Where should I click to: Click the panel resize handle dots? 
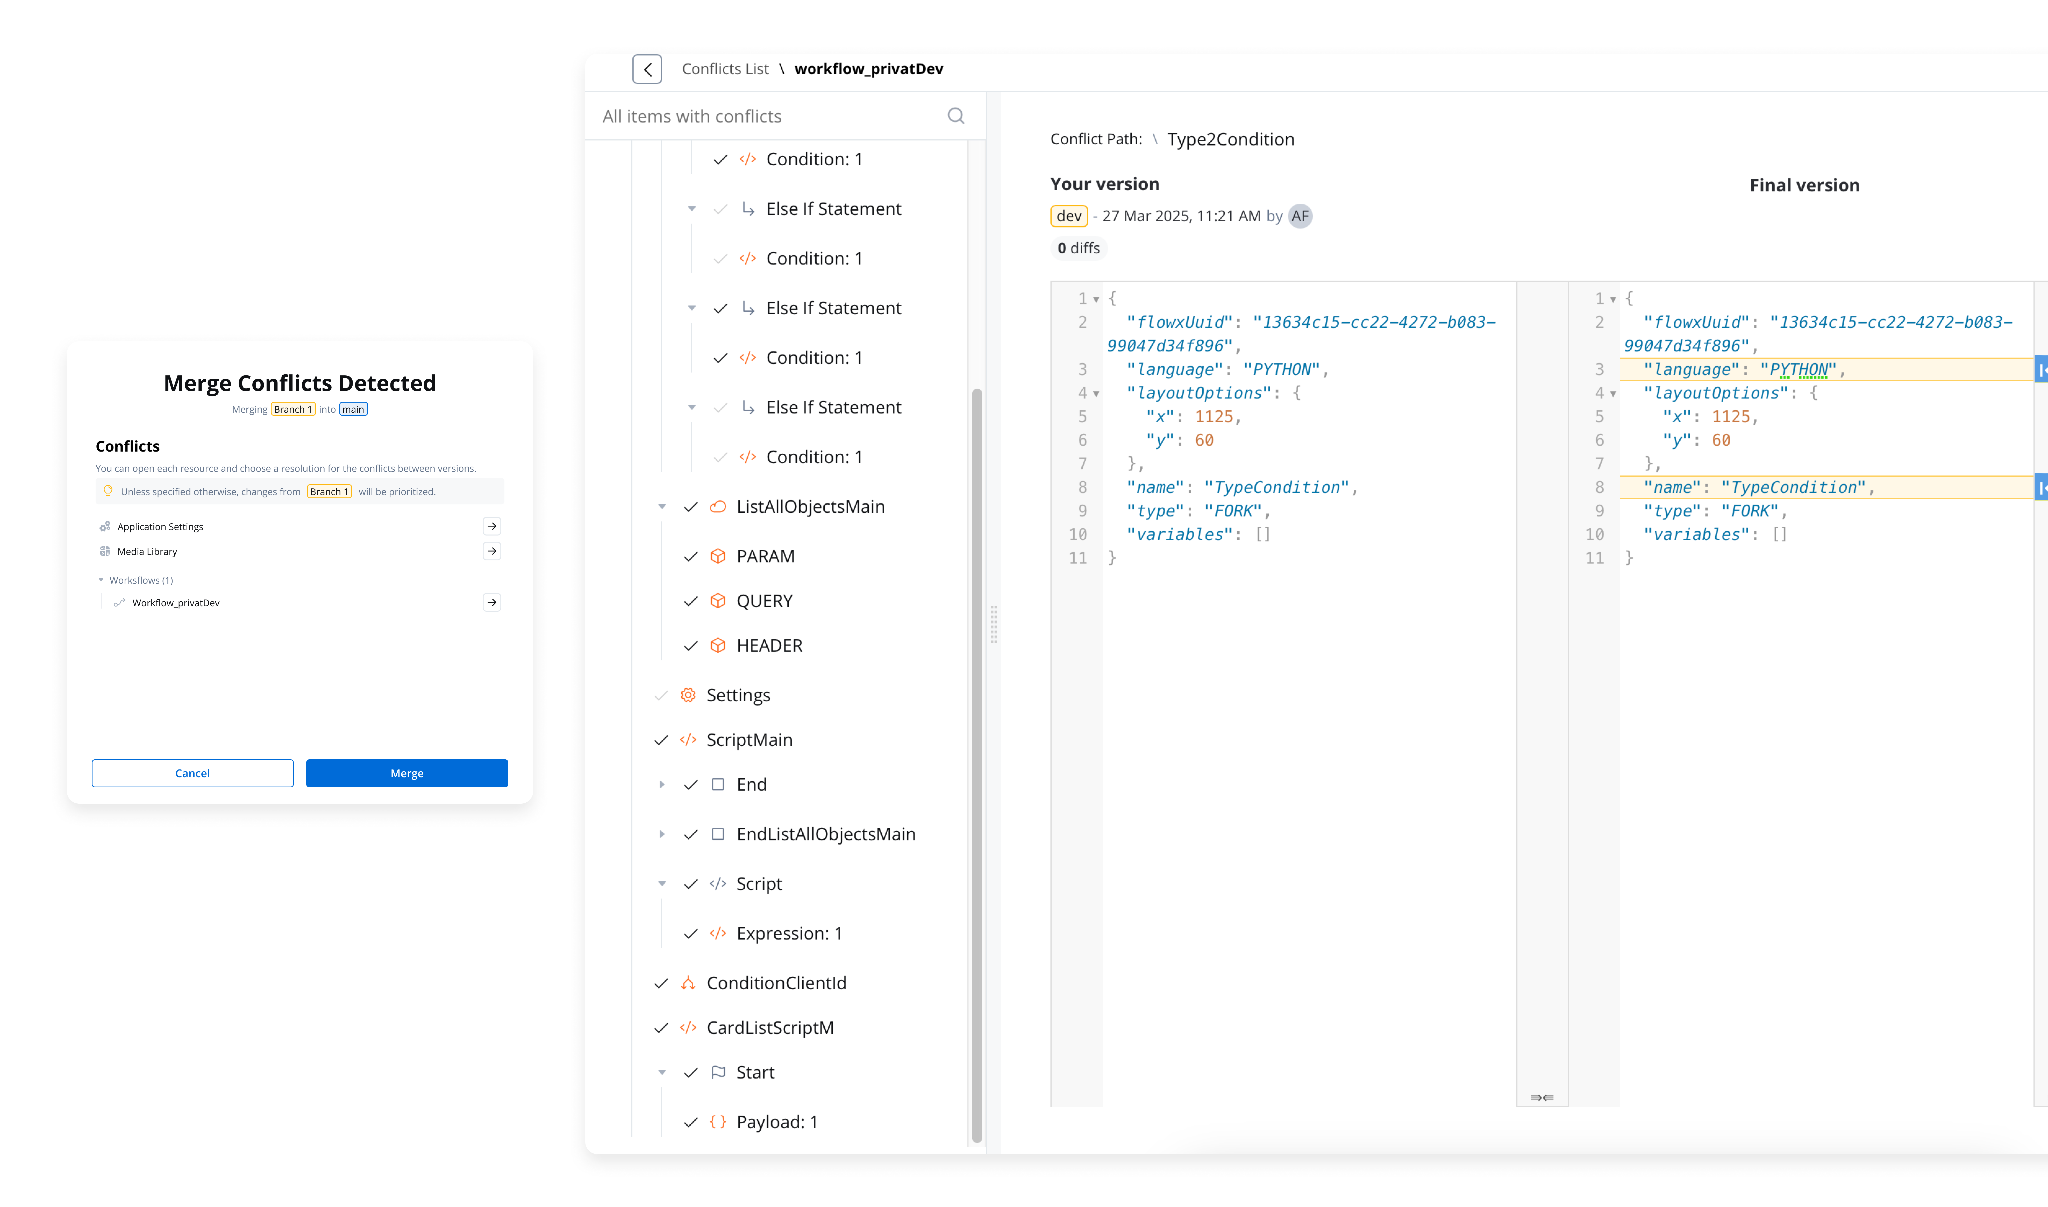[x=994, y=624]
